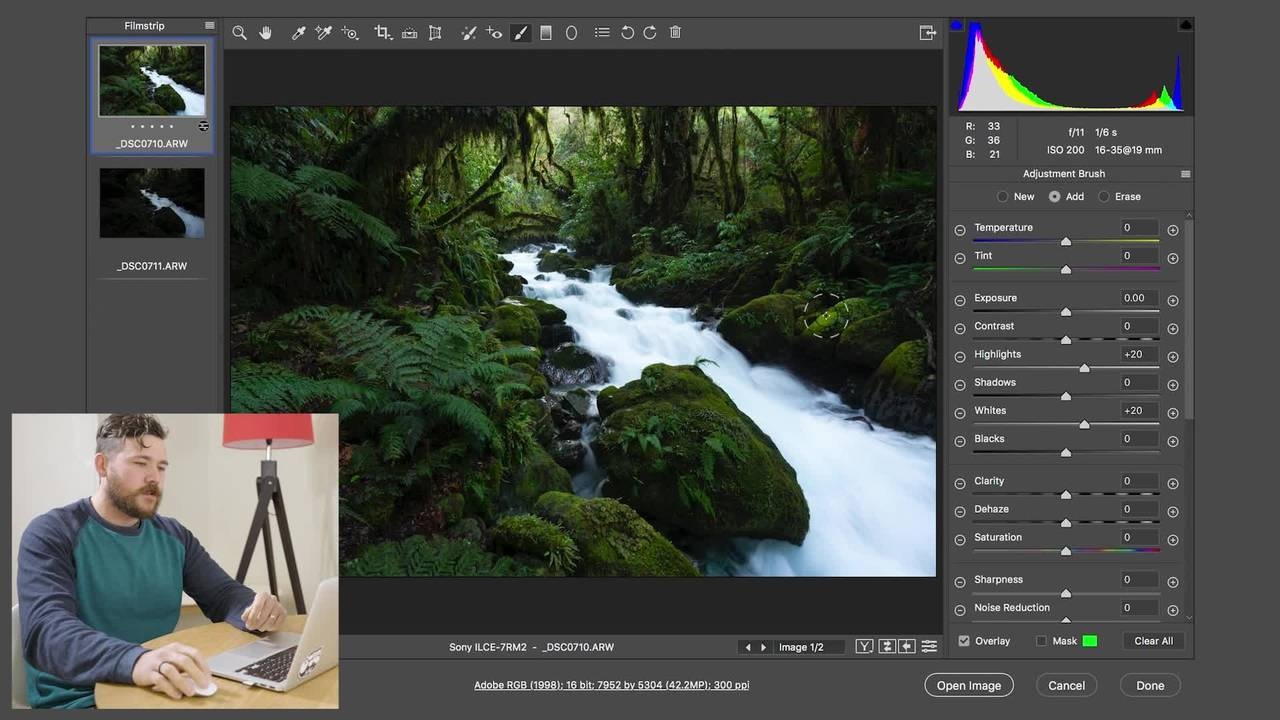Select the _DSC0711.ARW thumbnail in filmstrip
The image size is (1280, 720).
coord(152,203)
